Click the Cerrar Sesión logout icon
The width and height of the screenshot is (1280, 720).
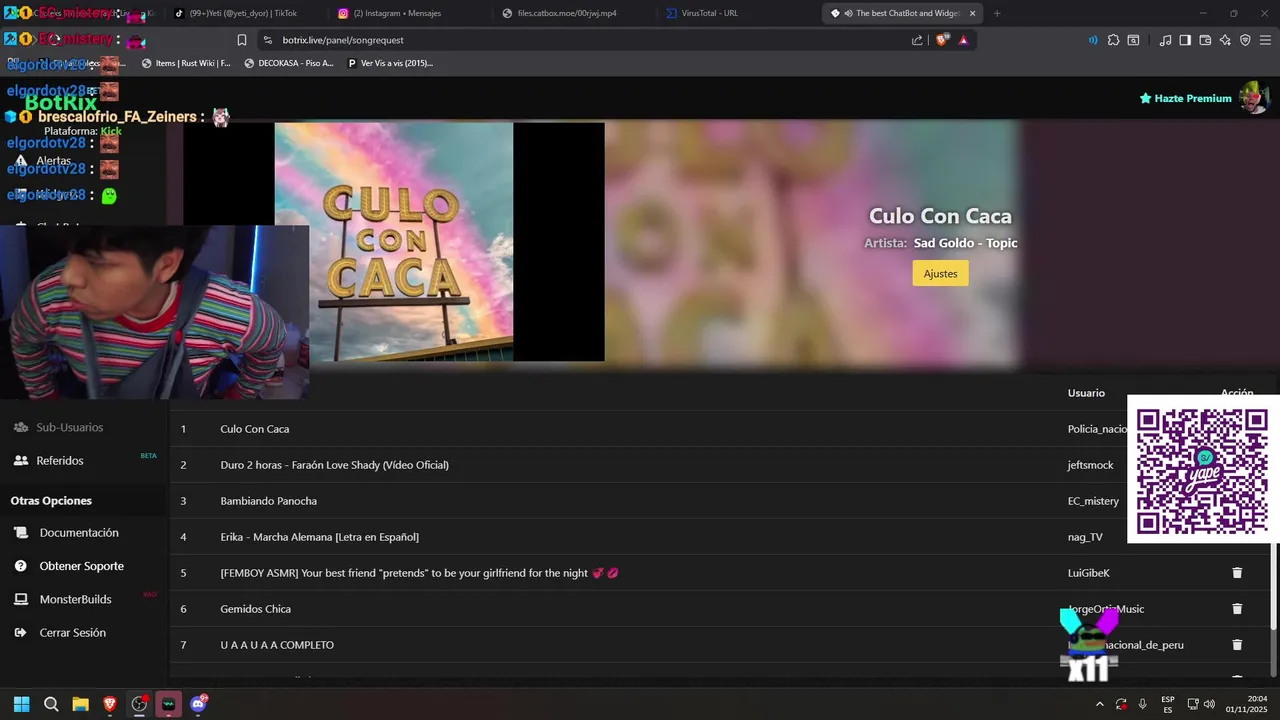point(20,633)
